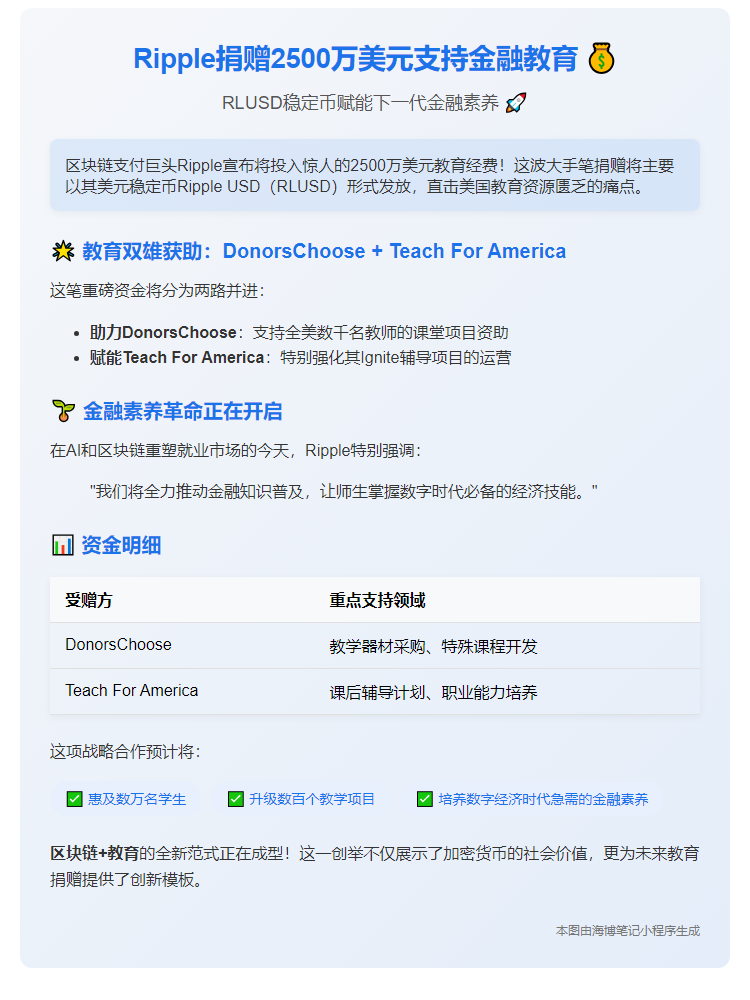Click the money bag emoji in title
This screenshot has height=1000, width=750.
(x=602, y=59)
